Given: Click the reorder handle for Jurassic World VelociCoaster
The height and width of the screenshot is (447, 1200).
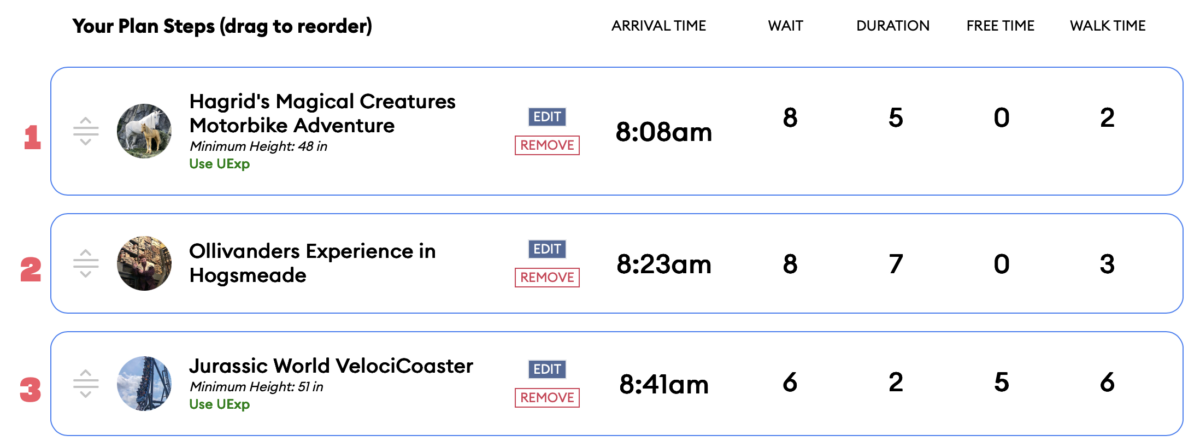Looking at the screenshot, I should [x=86, y=384].
